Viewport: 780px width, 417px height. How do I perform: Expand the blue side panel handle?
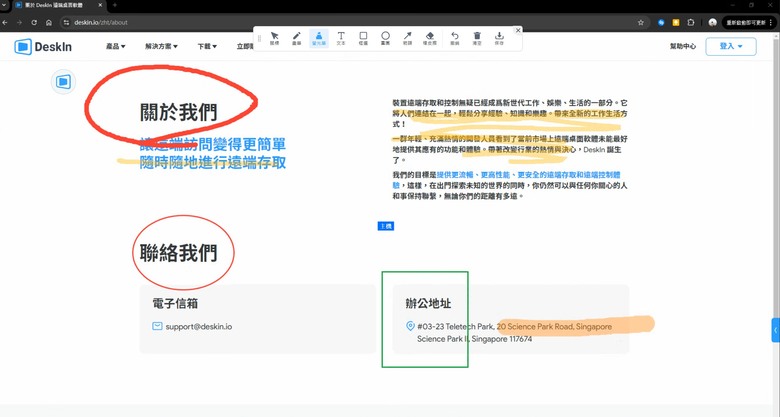776,330
